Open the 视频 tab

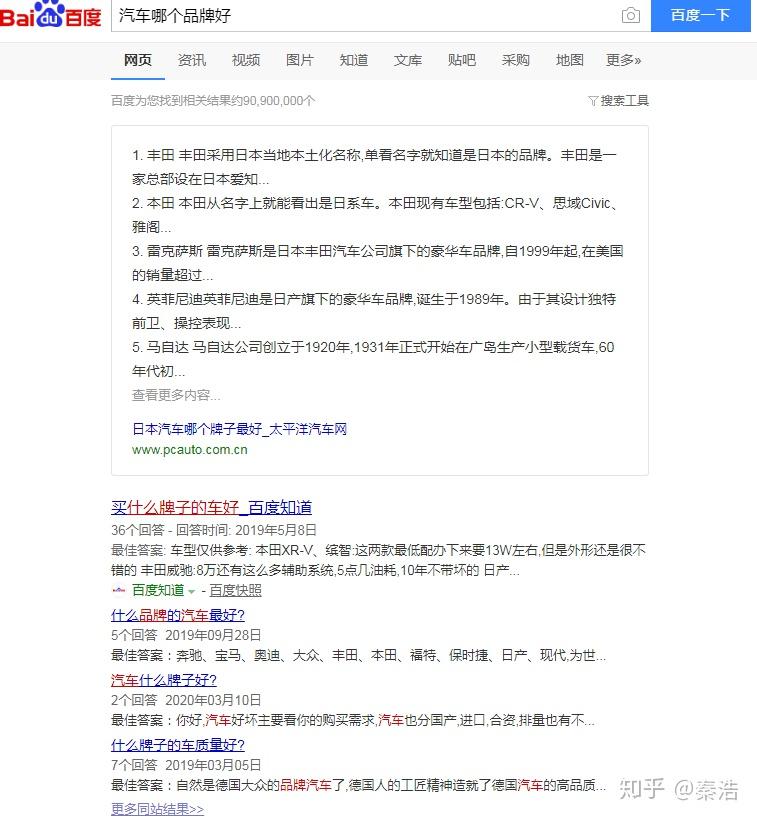click(x=246, y=60)
